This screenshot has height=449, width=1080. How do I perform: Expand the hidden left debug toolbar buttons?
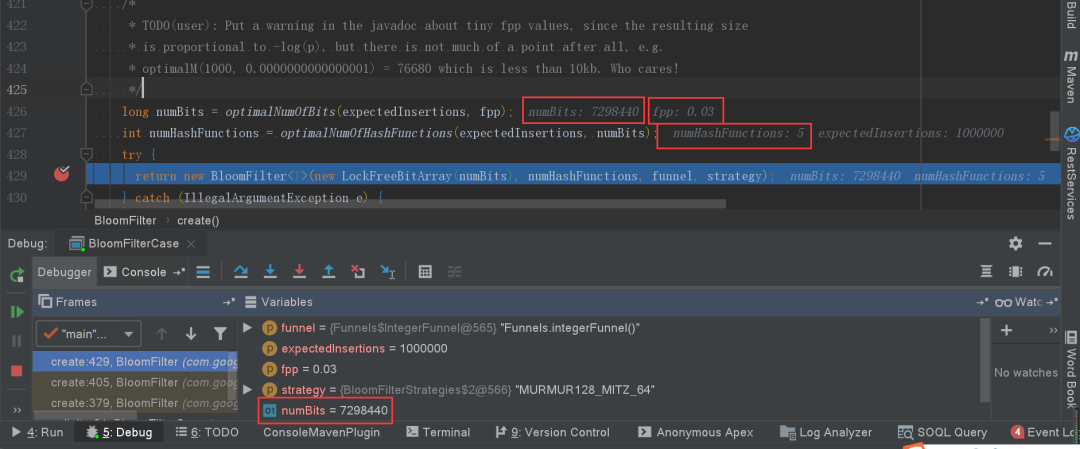(17, 410)
